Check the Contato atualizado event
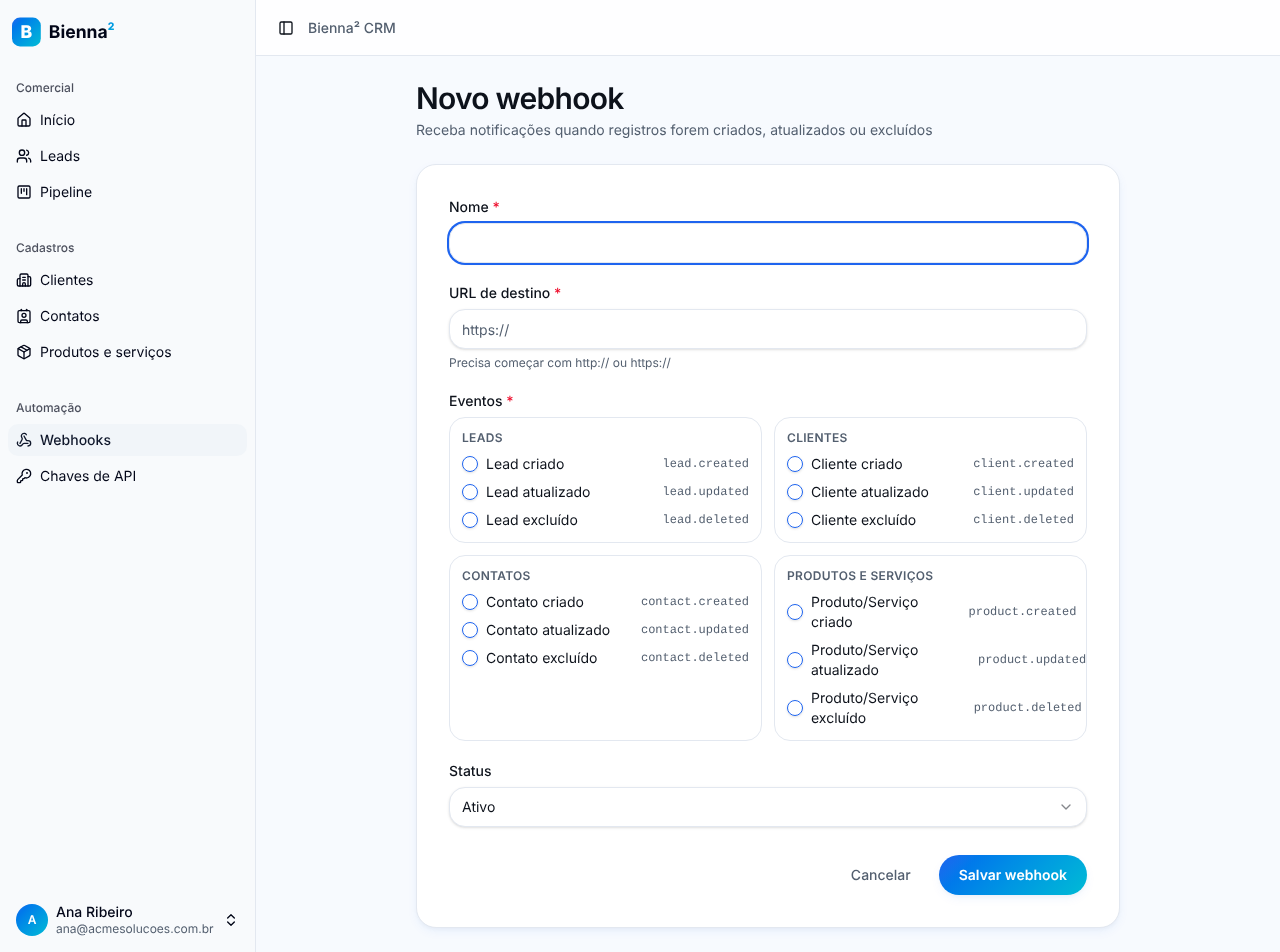 [470, 630]
